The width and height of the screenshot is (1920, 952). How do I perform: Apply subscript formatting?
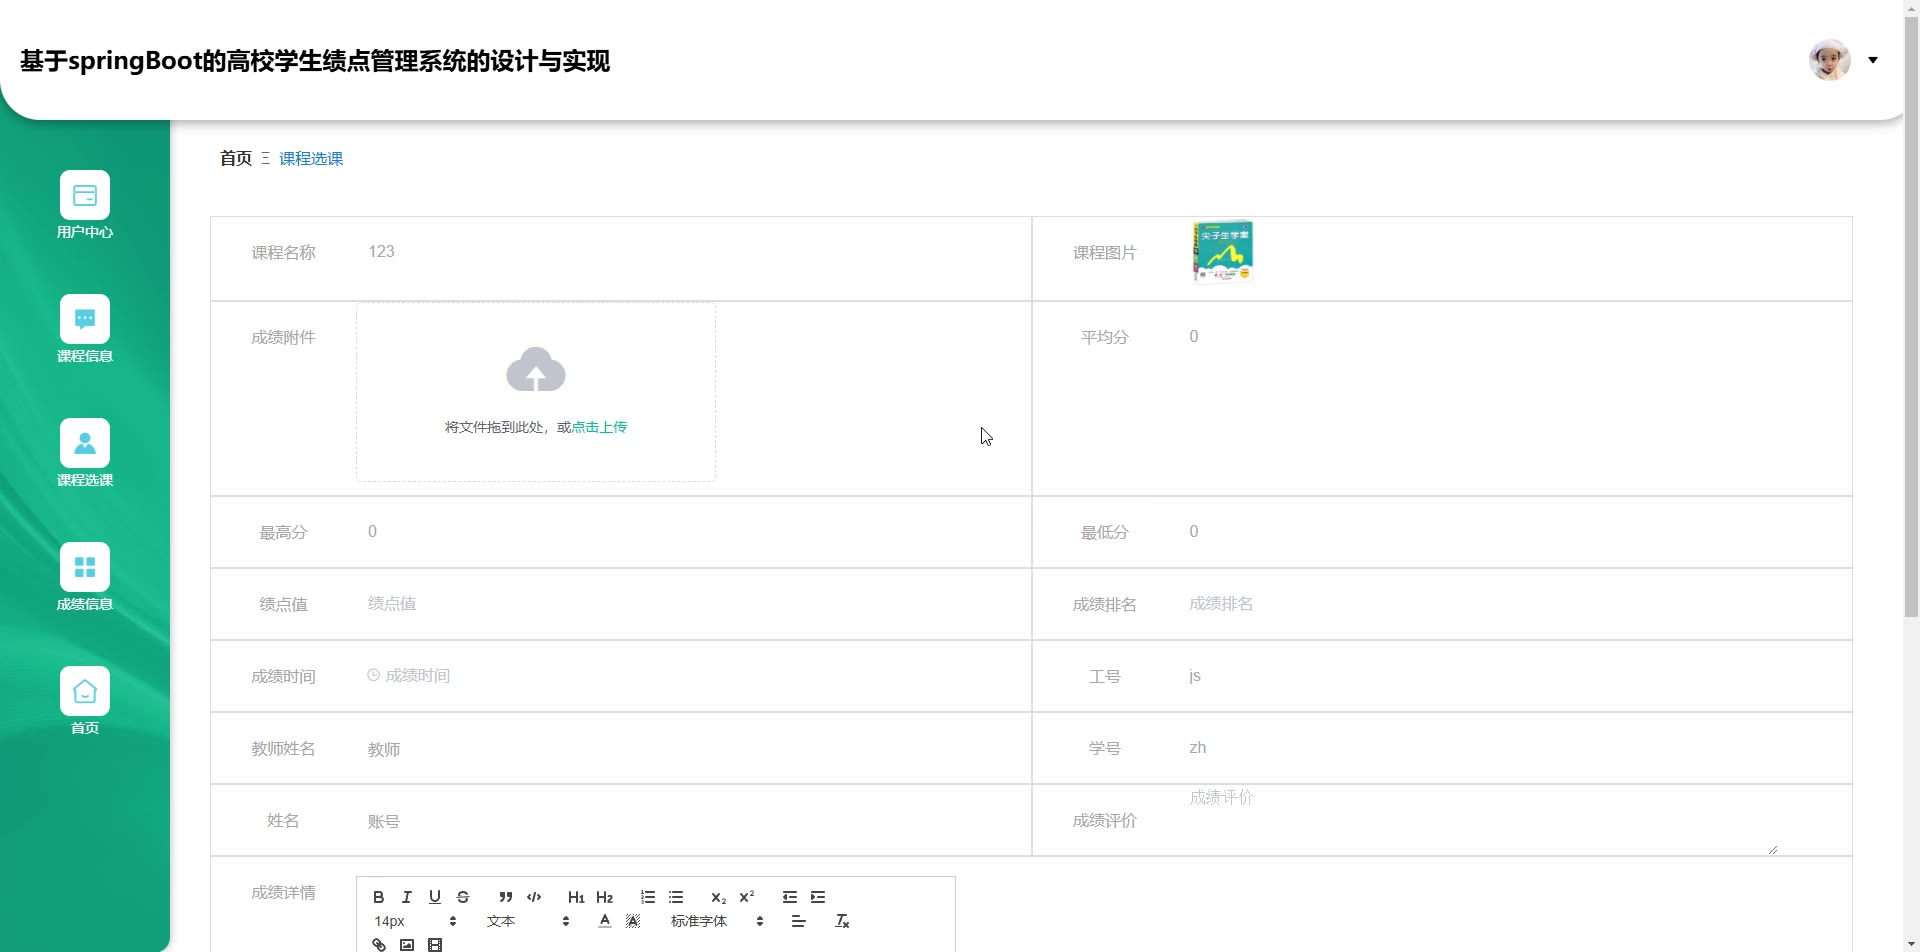click(718, 897)
